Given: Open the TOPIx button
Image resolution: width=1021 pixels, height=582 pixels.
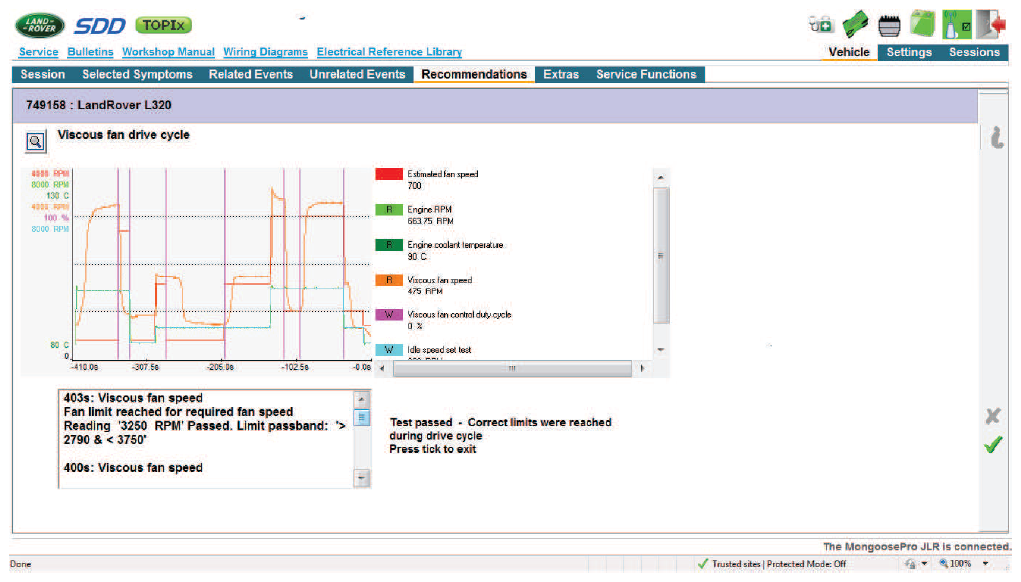Looking at the screenshot, I should tap(163, 25).
